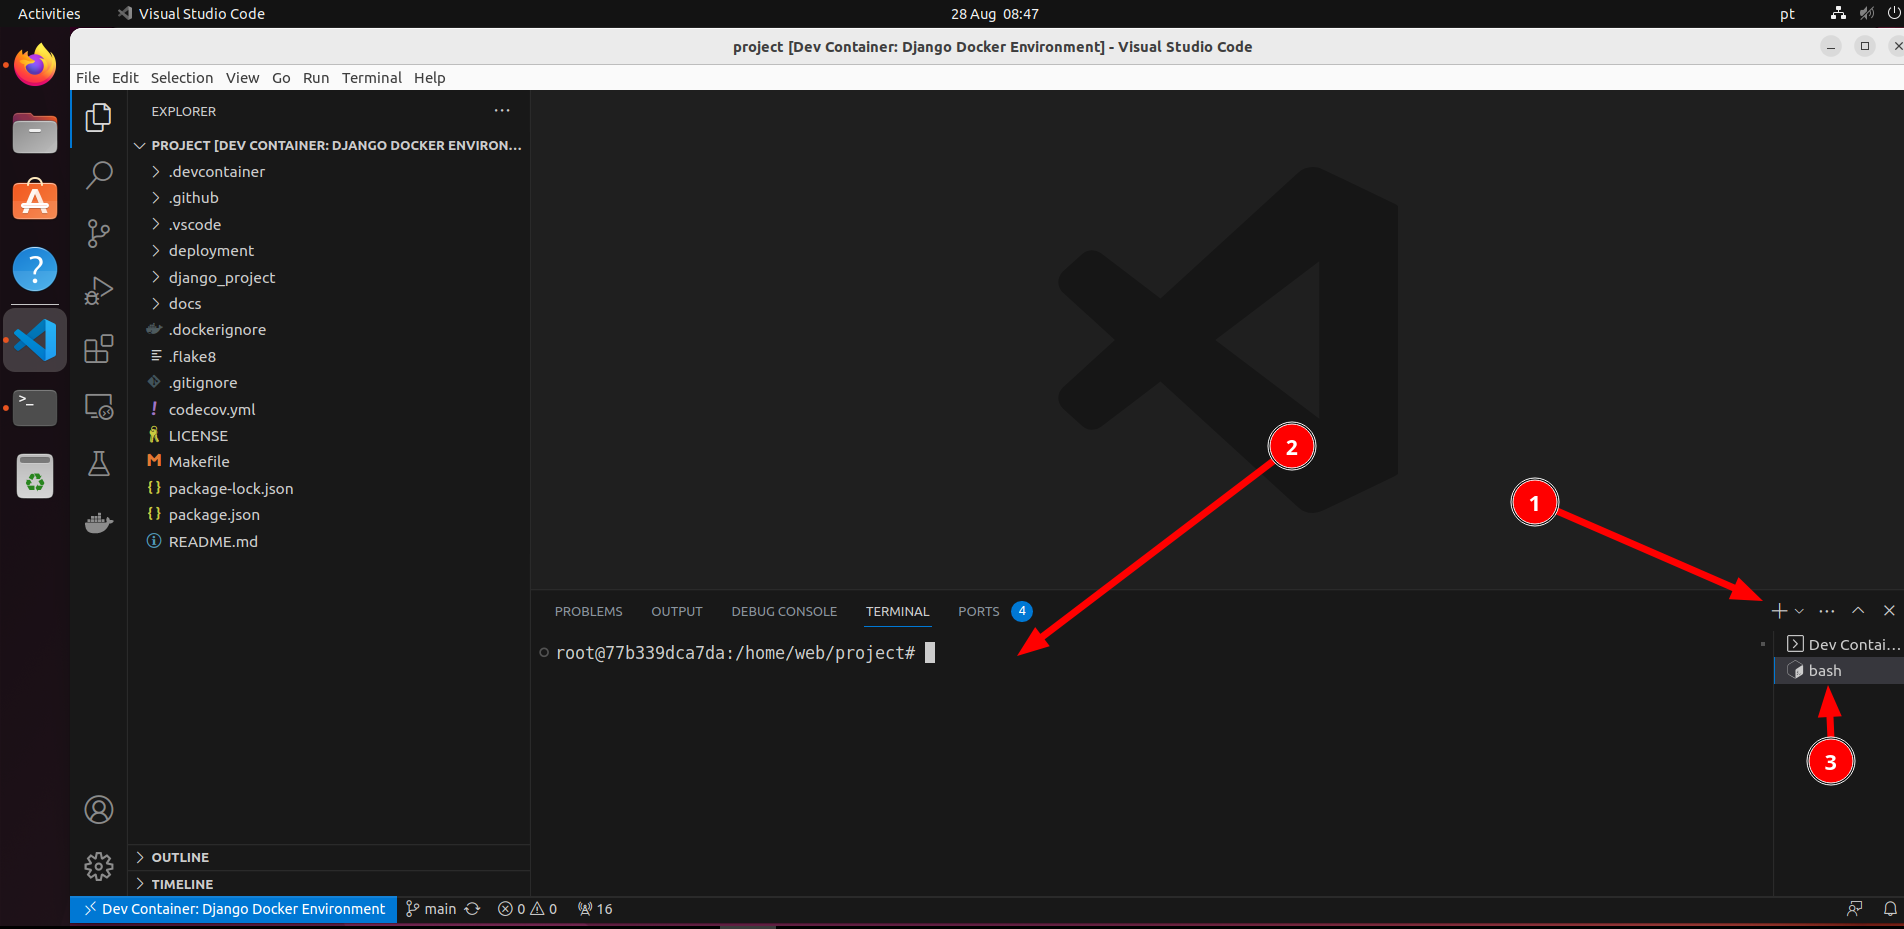Open the Selection menu

[x=182, y=78]
